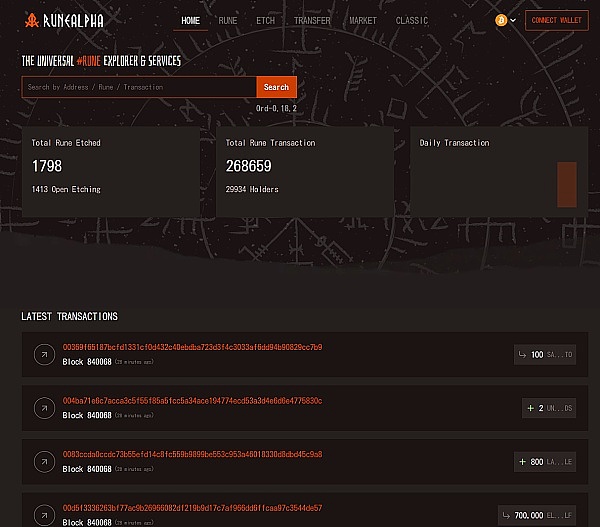600x527 pixels.
Task: Click the orange Search button
Action: point(276,87)
